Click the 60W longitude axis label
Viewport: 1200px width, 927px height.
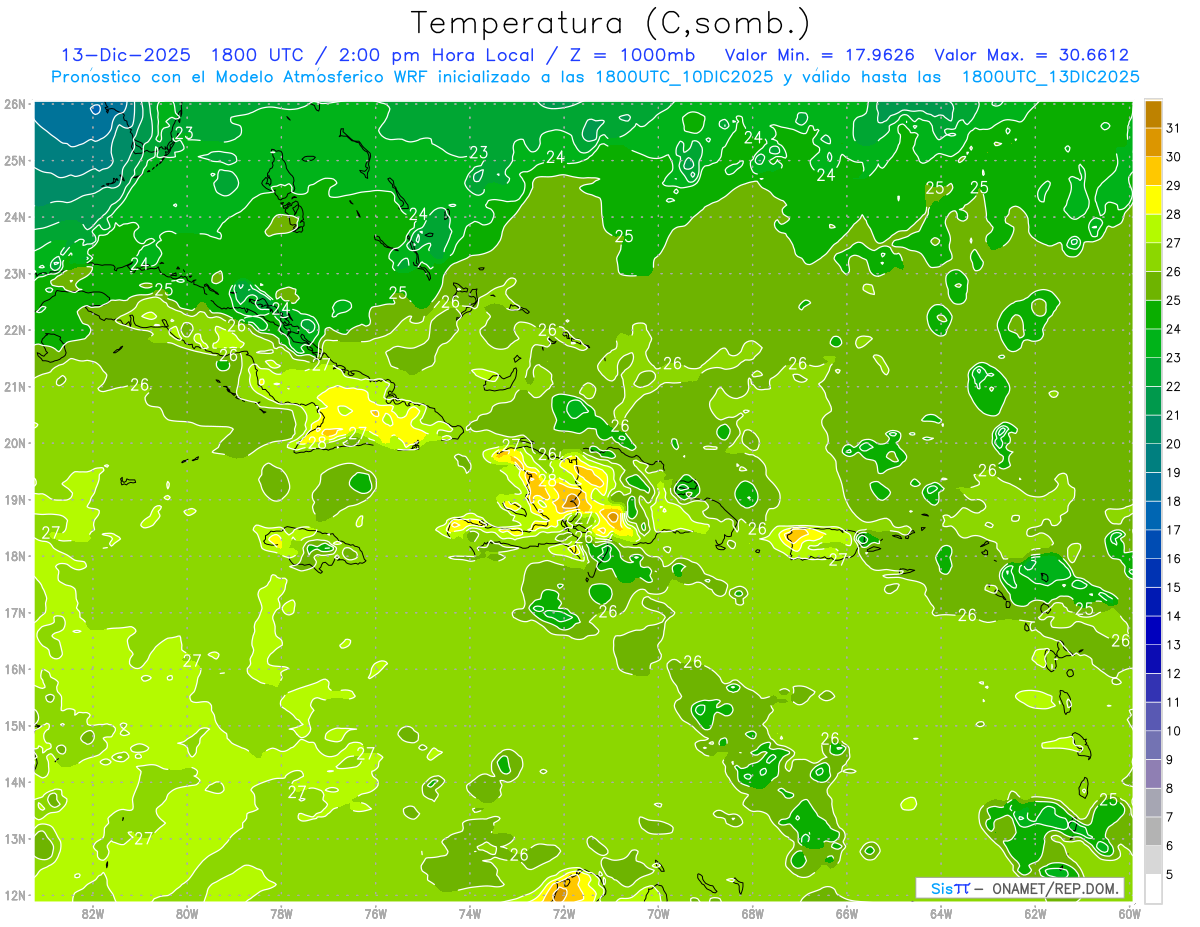[1129, 913]
